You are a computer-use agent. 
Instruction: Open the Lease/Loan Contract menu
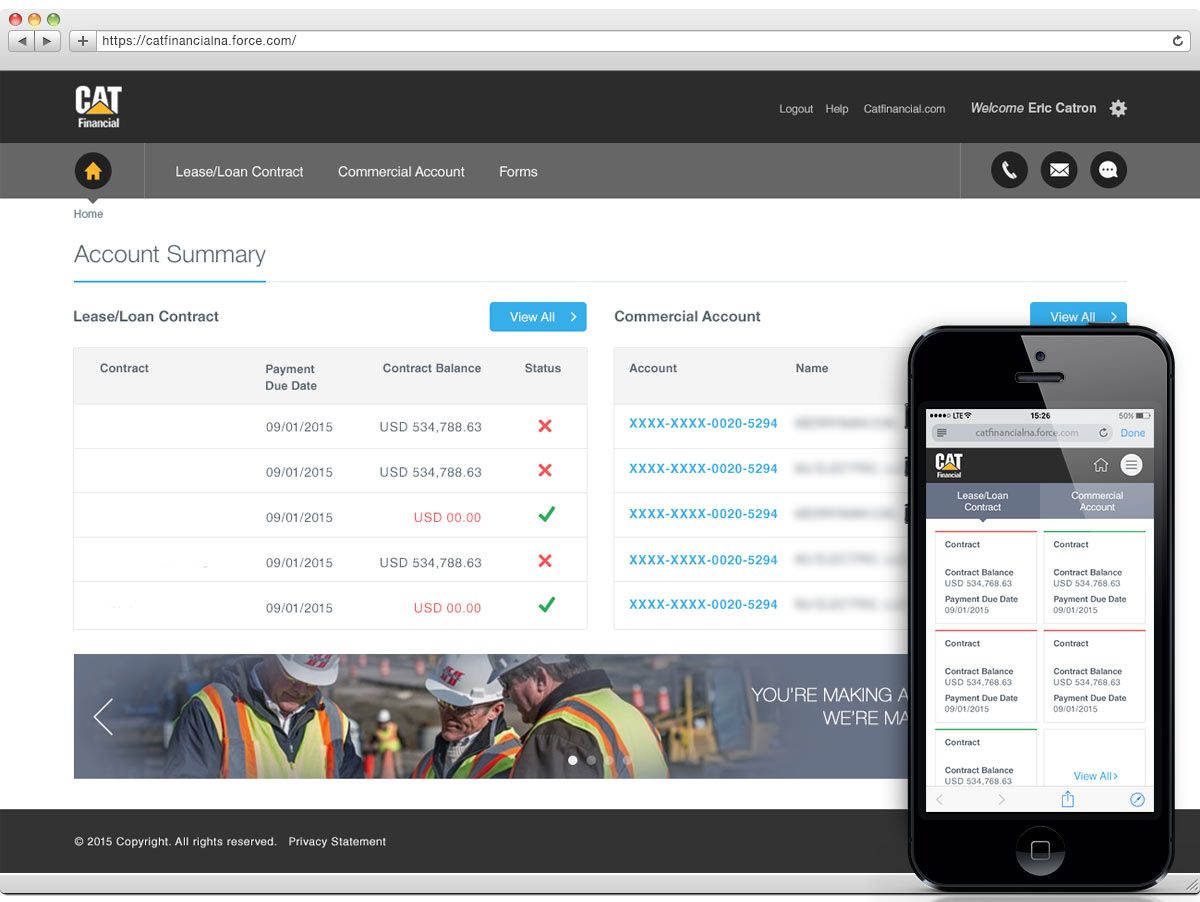point(239,172)
